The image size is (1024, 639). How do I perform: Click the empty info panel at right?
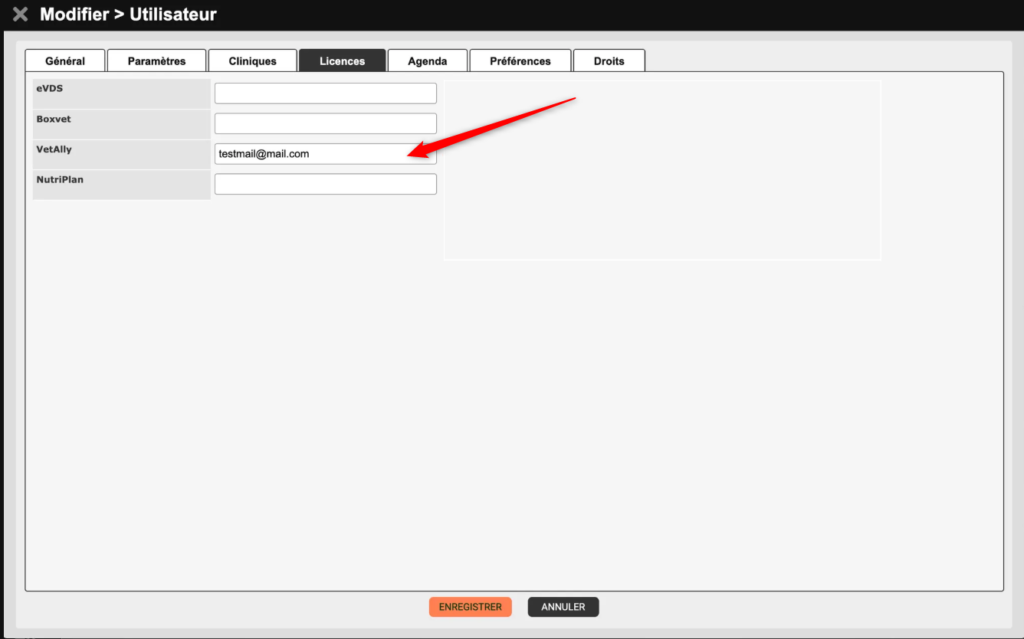[x=662, y=170]
